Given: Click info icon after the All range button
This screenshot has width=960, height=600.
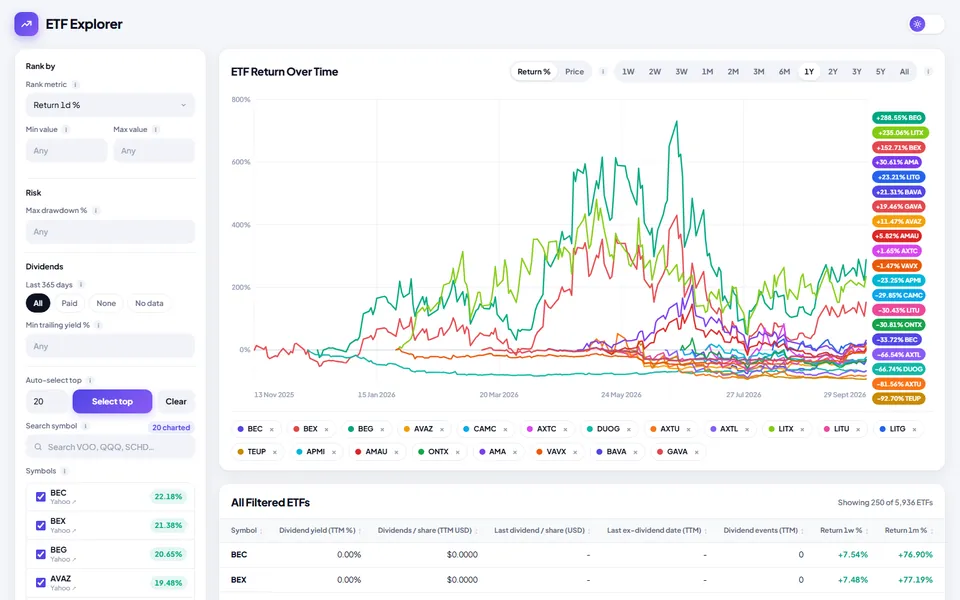Looking at the screenshot, I should (928, 72).
